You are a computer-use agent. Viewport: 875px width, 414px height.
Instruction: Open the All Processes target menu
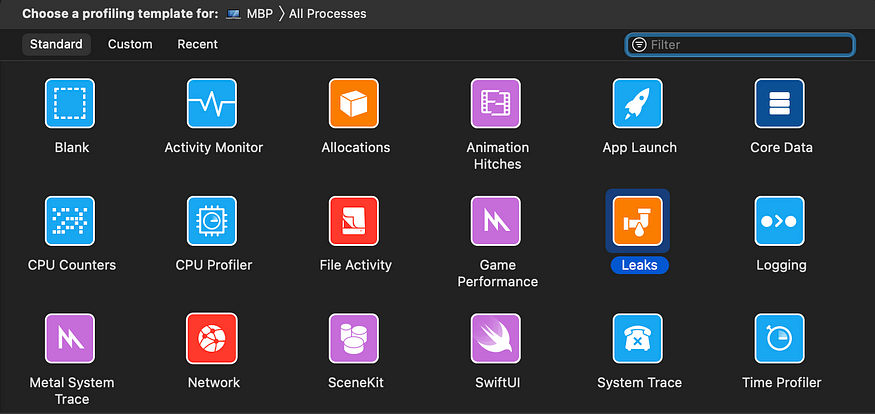pos(328,14)
